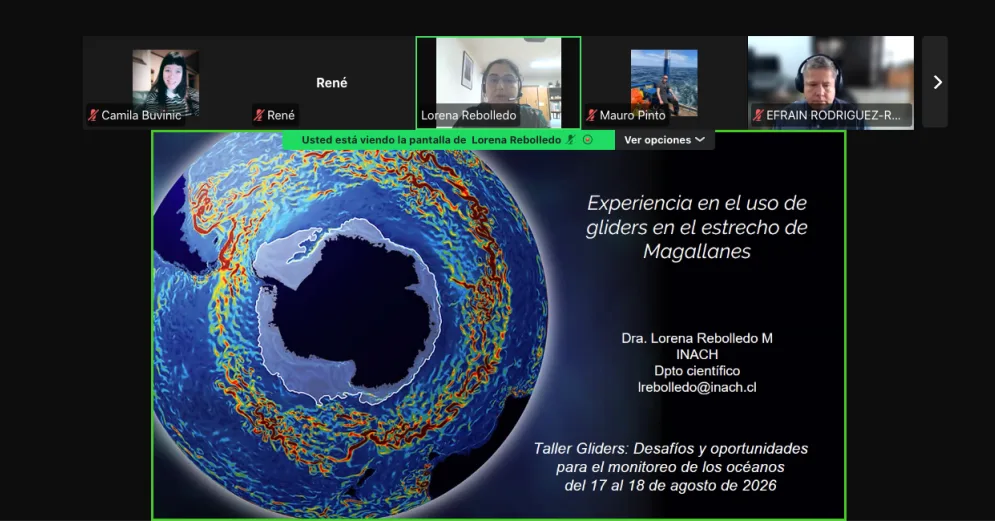Click Antarctica globe image on slide
Viewport: 995px width, 521px height.
point(349,327)
